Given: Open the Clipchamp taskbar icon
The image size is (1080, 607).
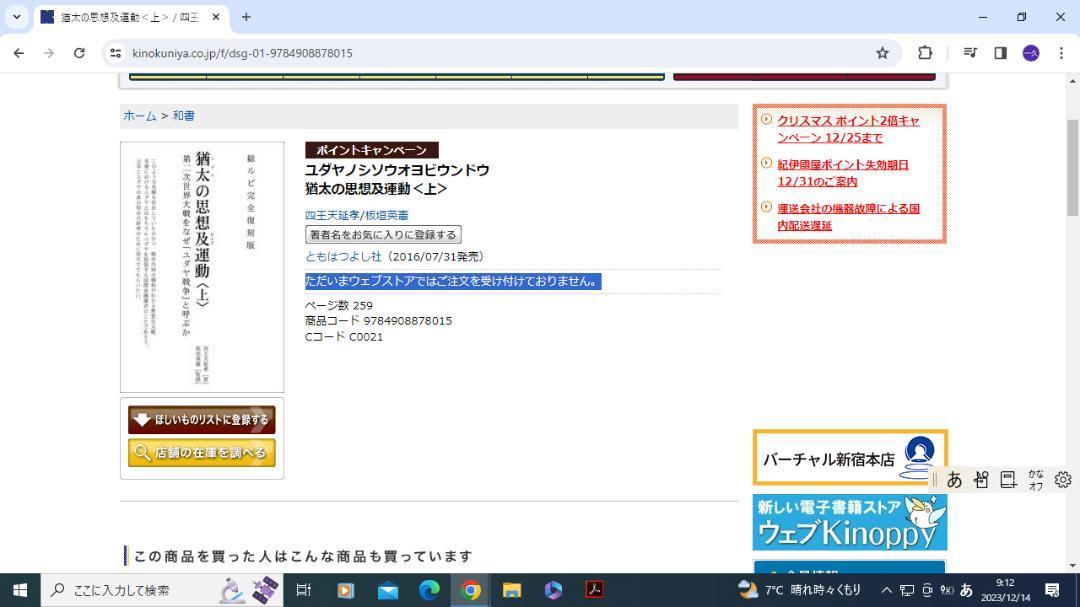Looking at the screenshot, I should (x=553, y=590).
